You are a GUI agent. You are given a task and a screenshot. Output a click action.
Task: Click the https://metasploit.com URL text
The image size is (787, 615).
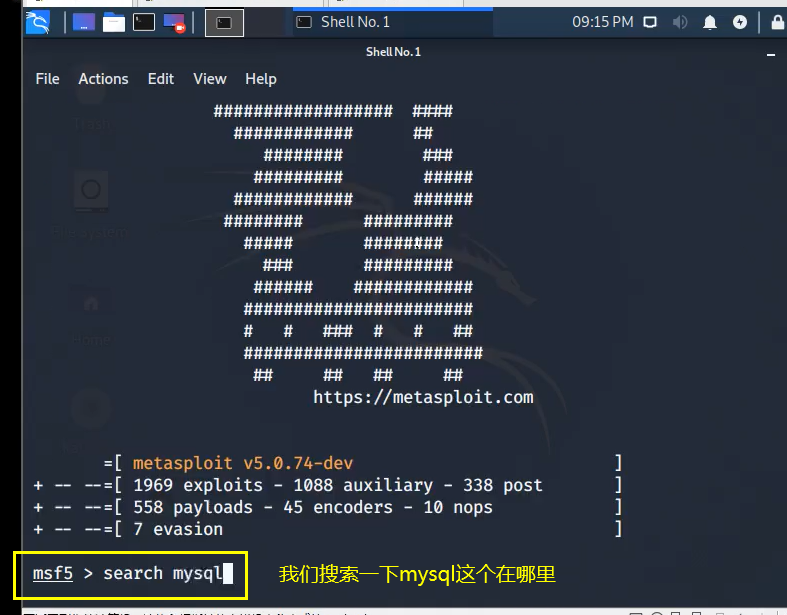click(x=423, y=397)
